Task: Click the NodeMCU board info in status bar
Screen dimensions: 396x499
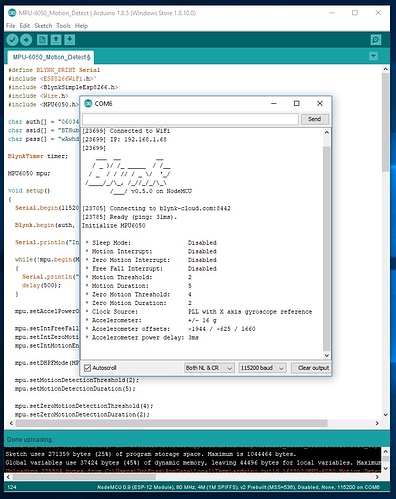Action: pos(238,487)
